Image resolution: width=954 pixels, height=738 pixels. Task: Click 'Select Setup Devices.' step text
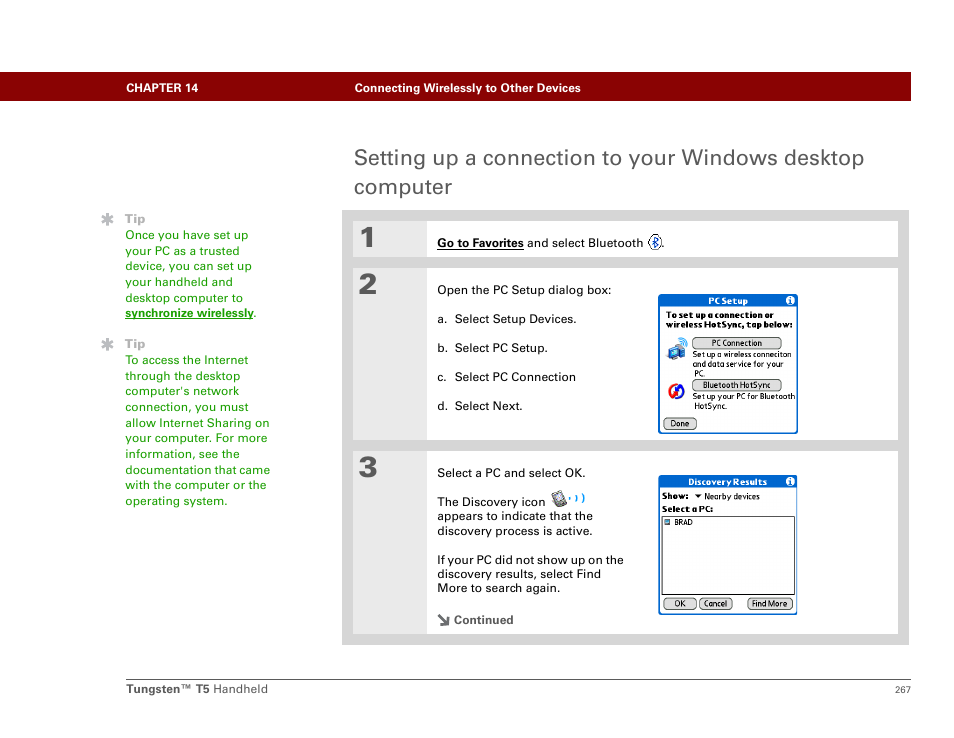(515, 319)
